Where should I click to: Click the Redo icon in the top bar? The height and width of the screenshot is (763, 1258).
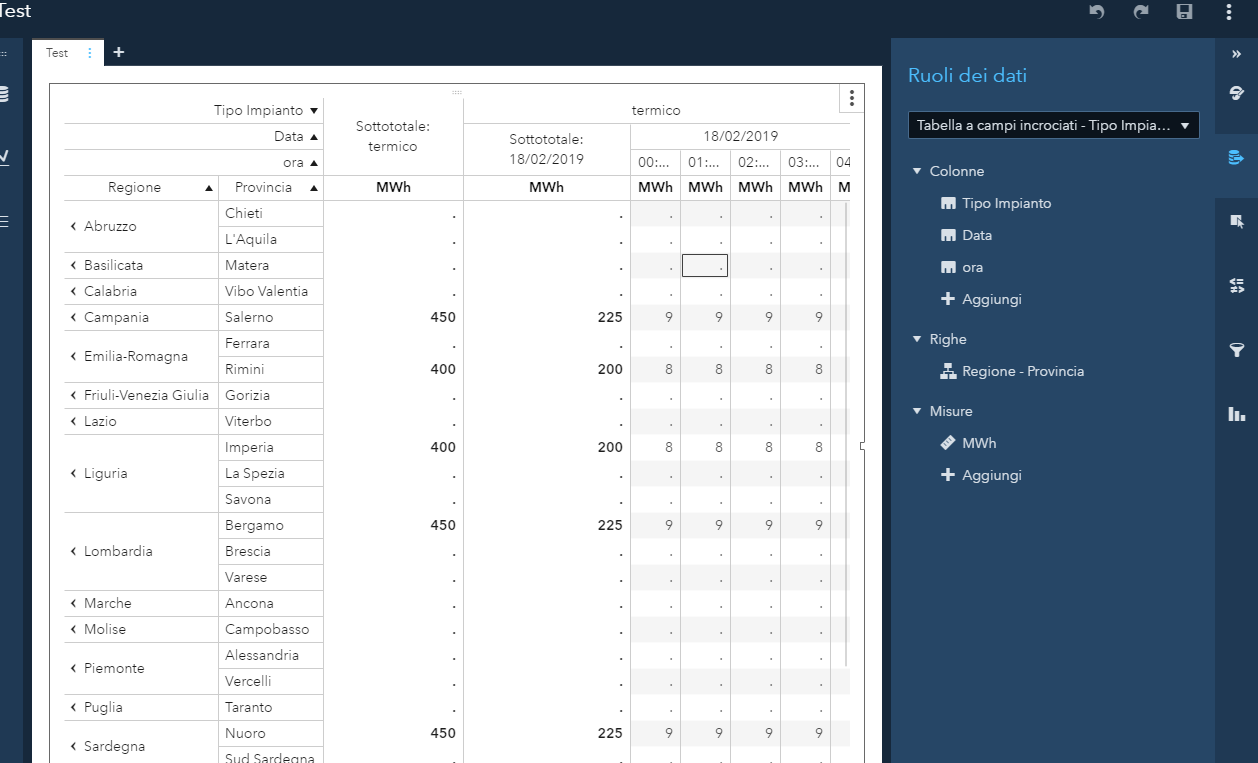1141,12
